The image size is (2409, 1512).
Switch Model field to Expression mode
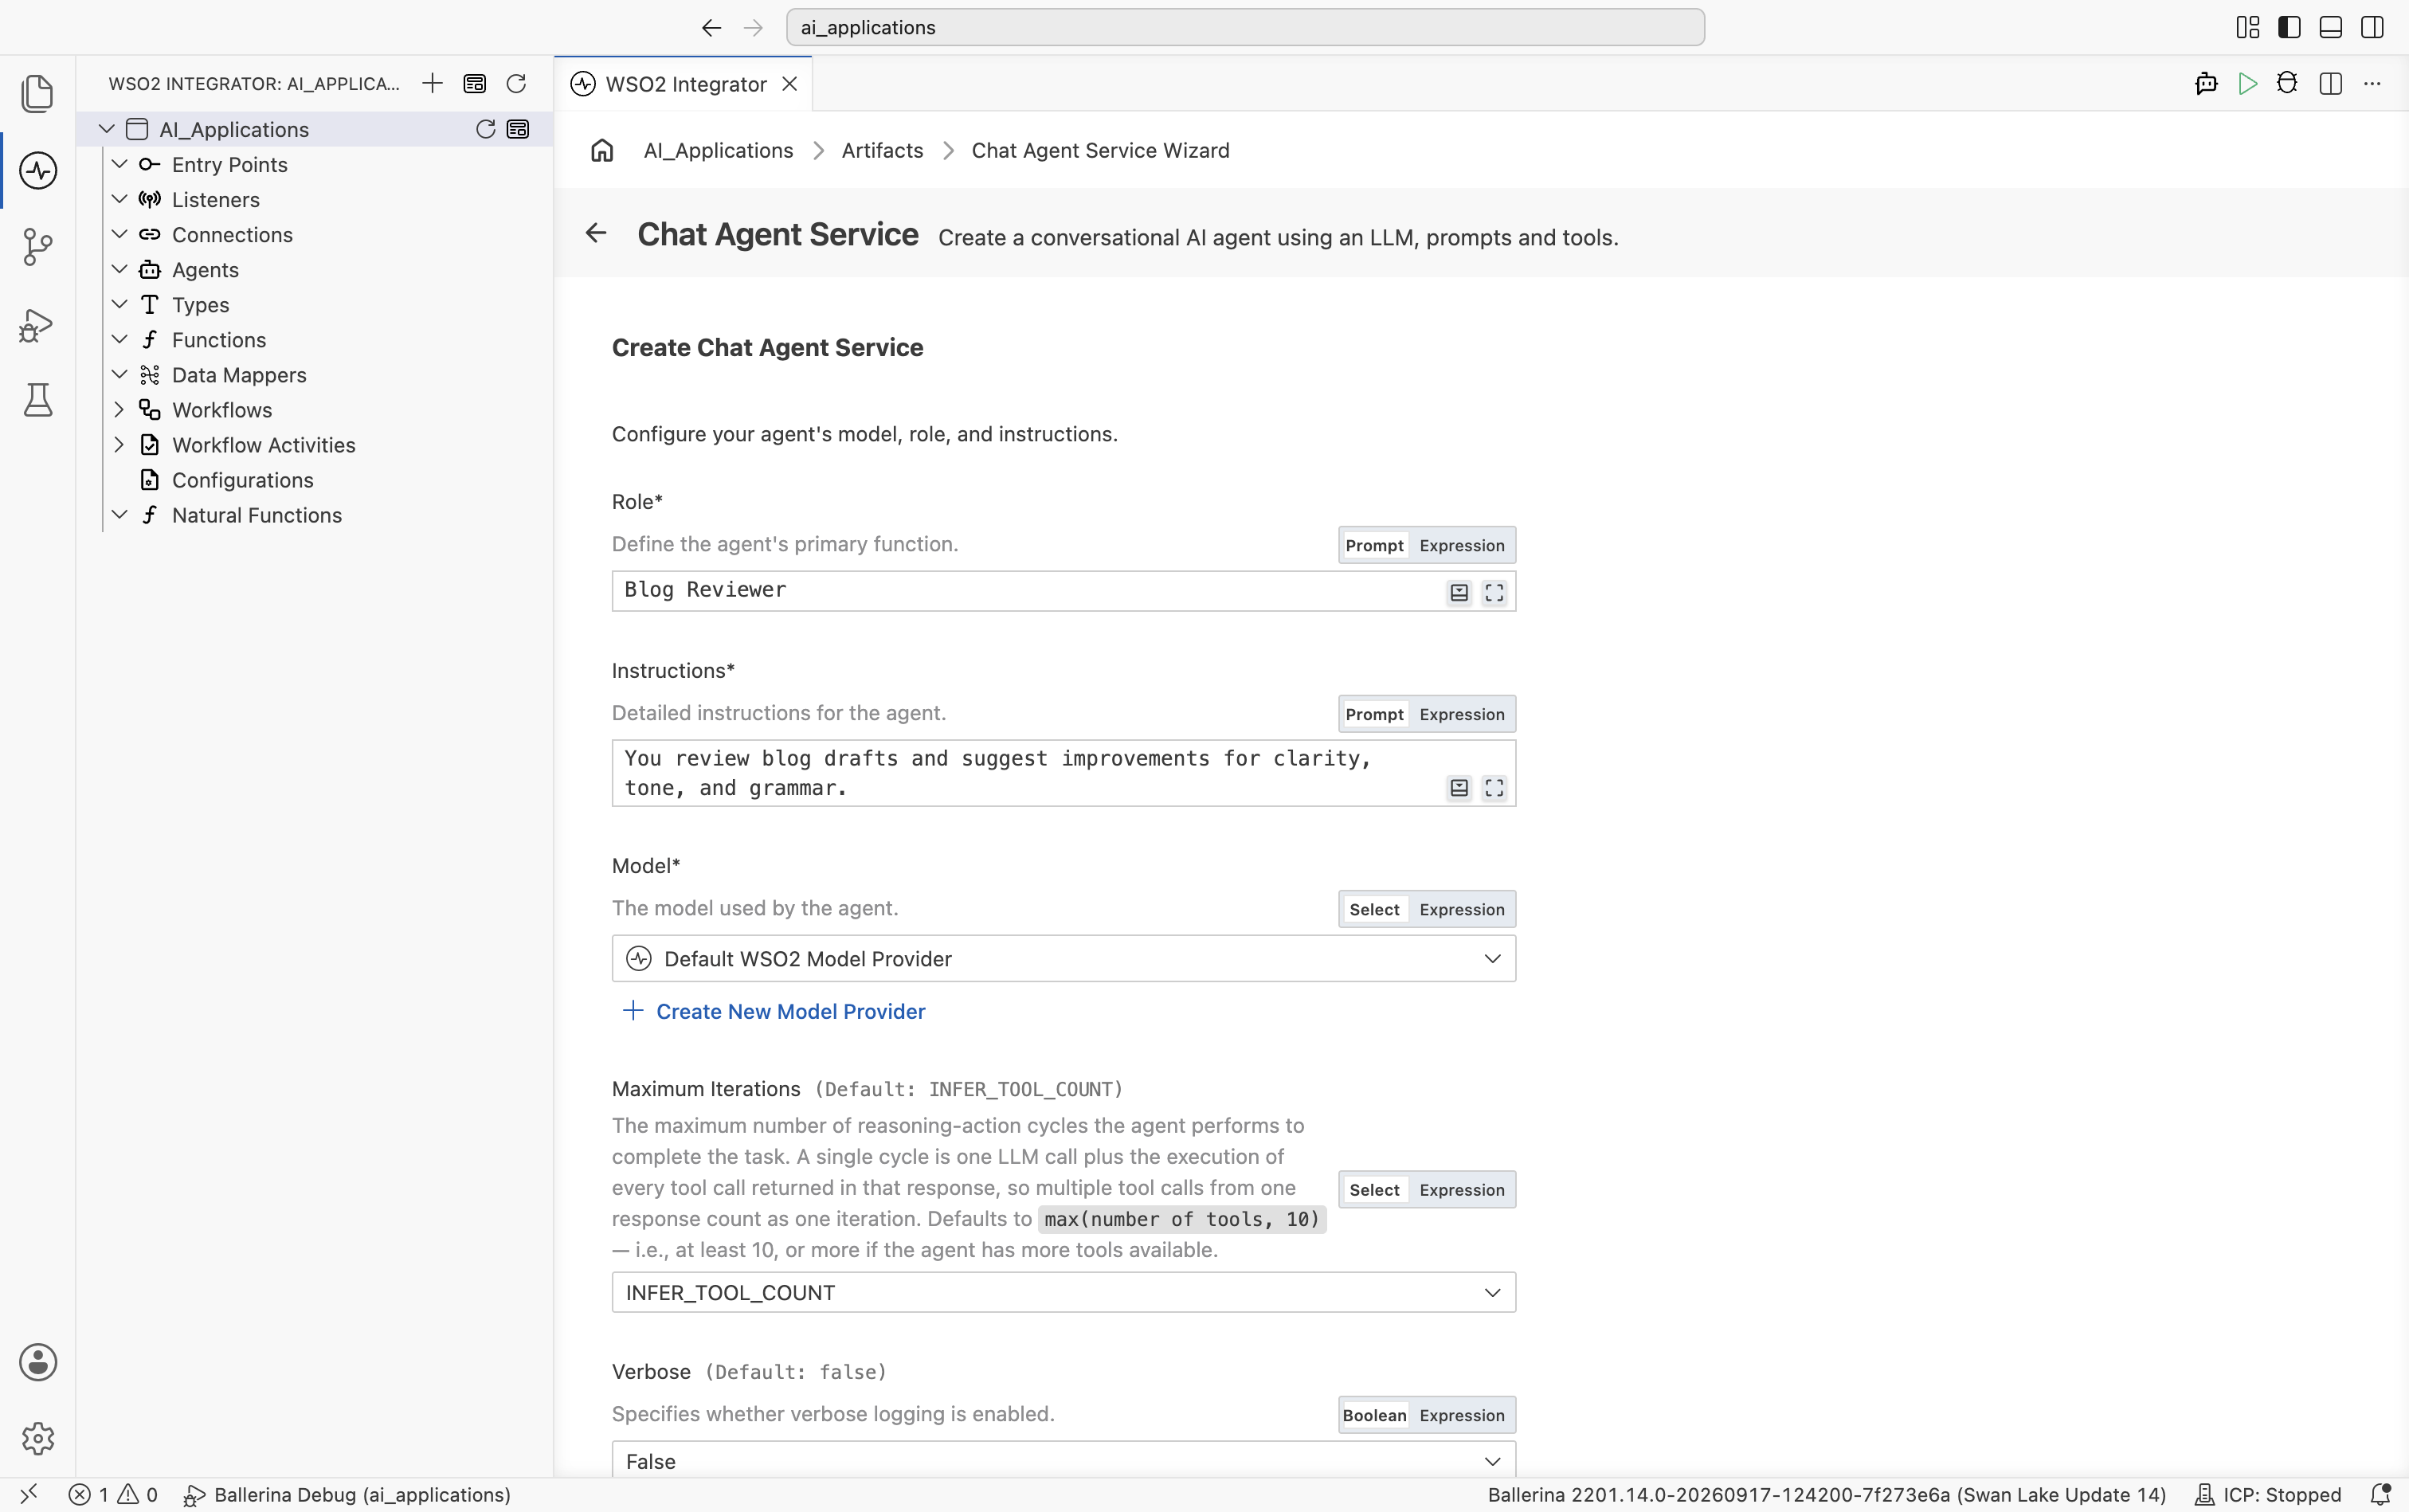(x=1461, y=909)
